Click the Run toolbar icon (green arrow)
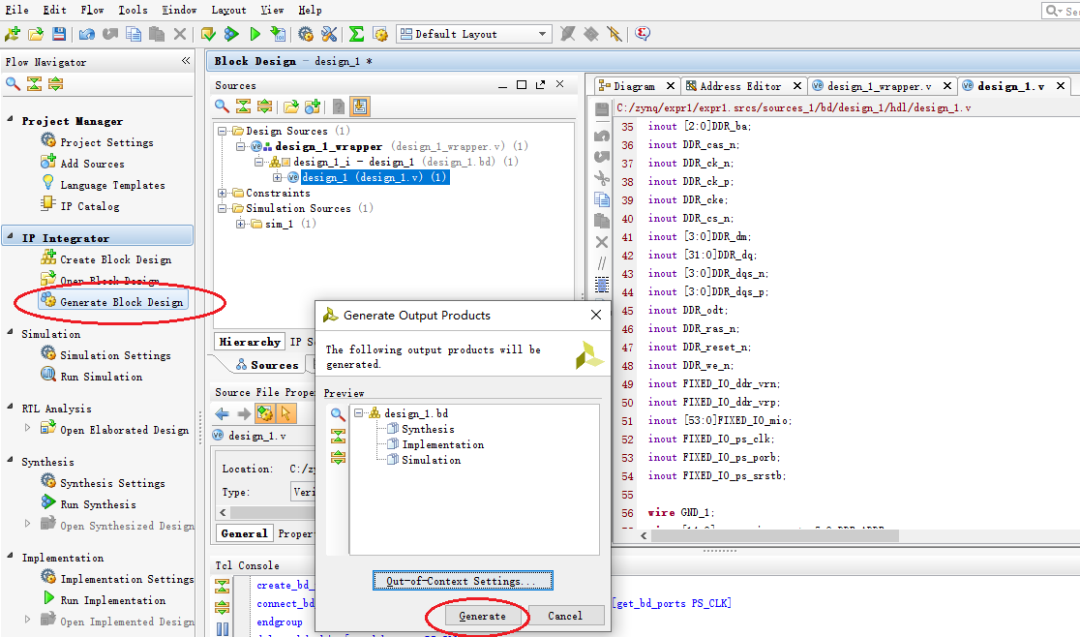Screen dimensions: 1080x637 pos(254,33)
